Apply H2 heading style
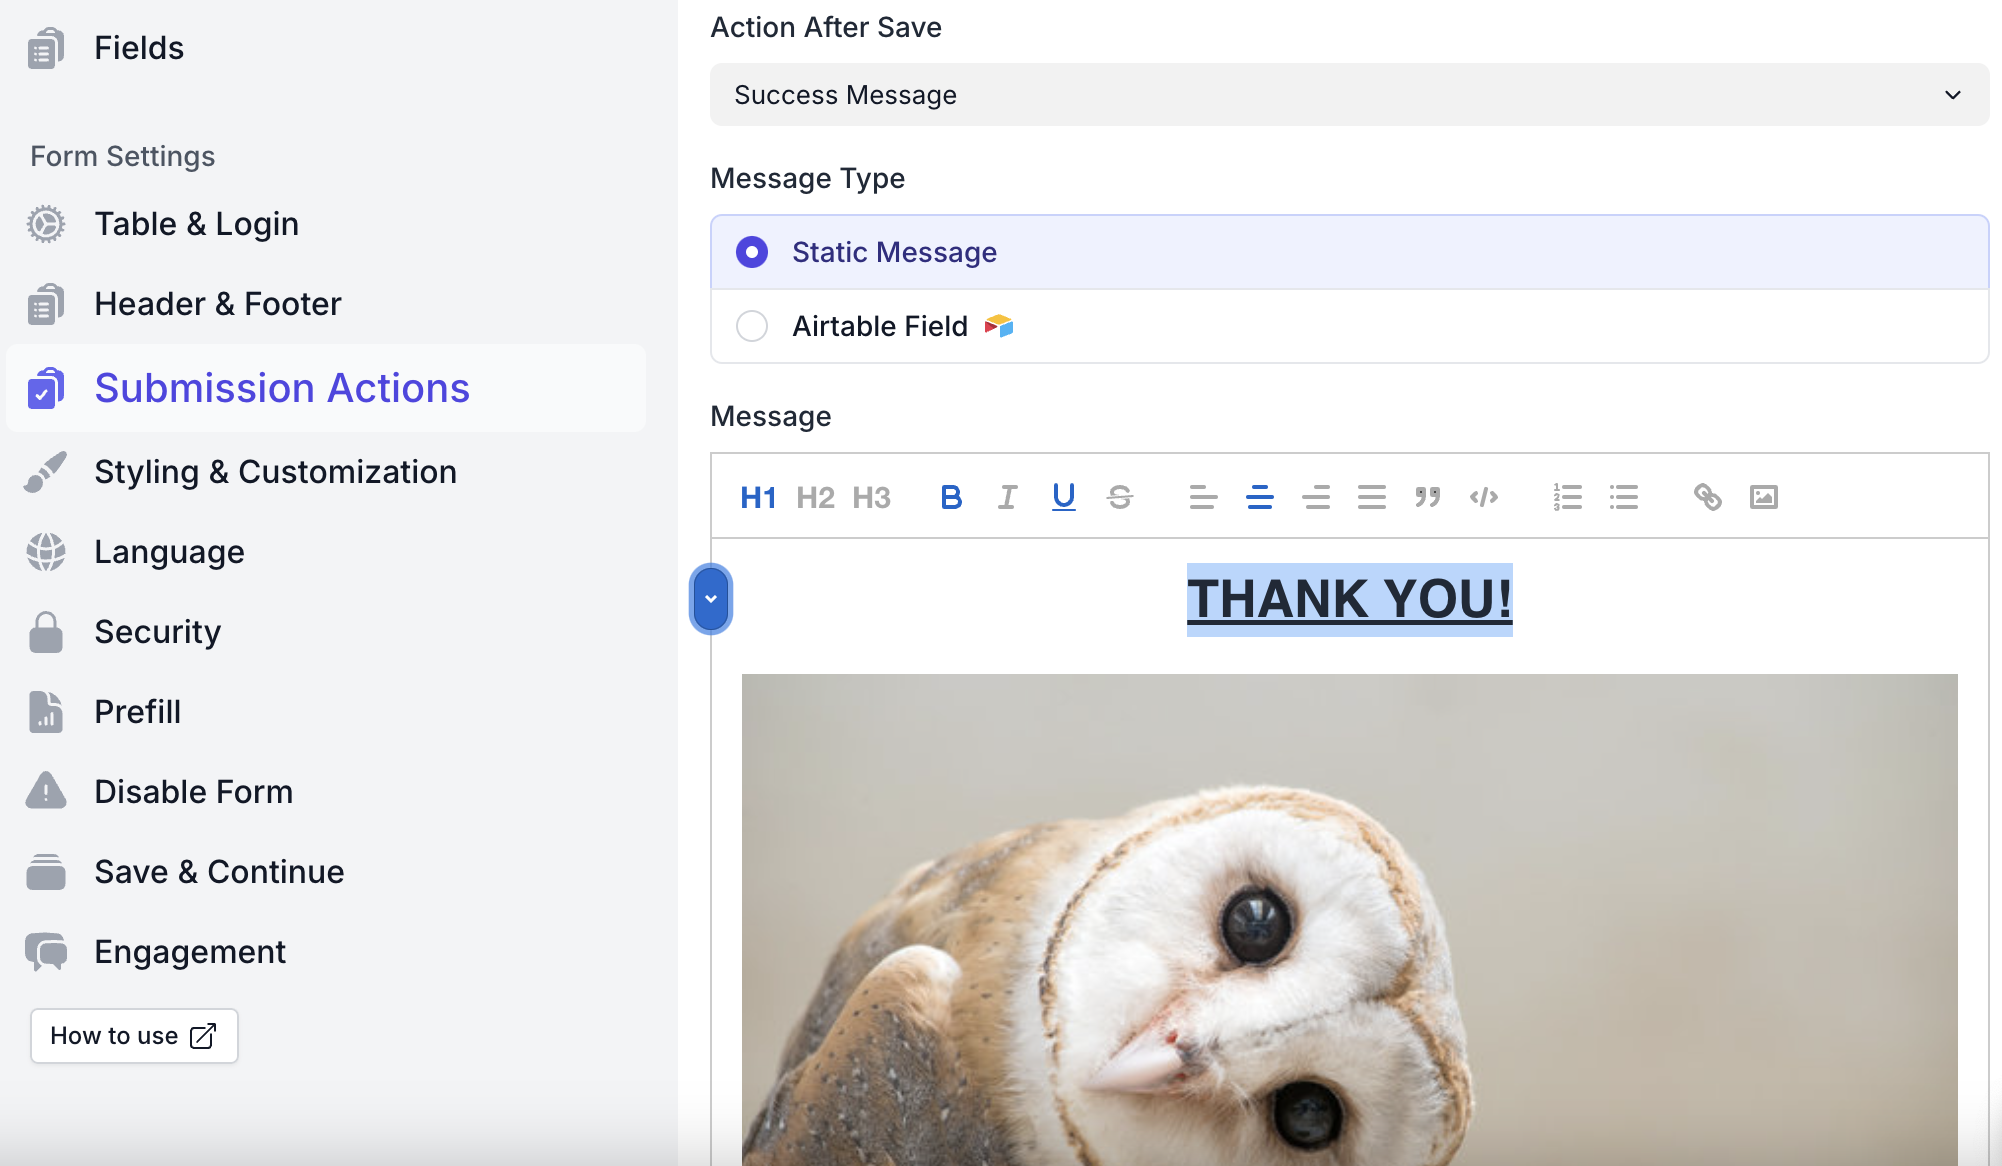Image resolution: width=2002 pixels, height=1166 pixels. coord(815,497)
